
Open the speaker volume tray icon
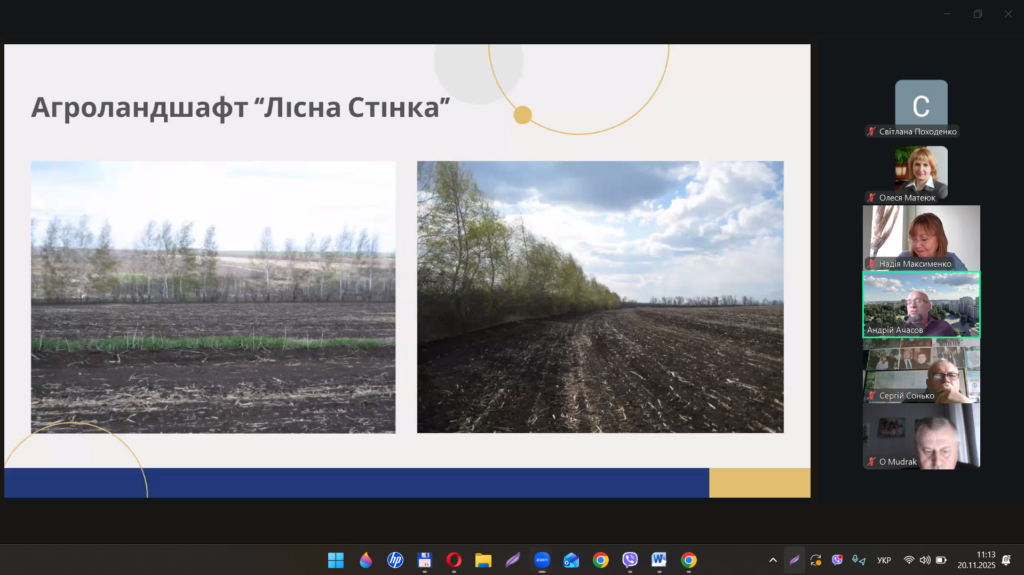pos(925,560)
